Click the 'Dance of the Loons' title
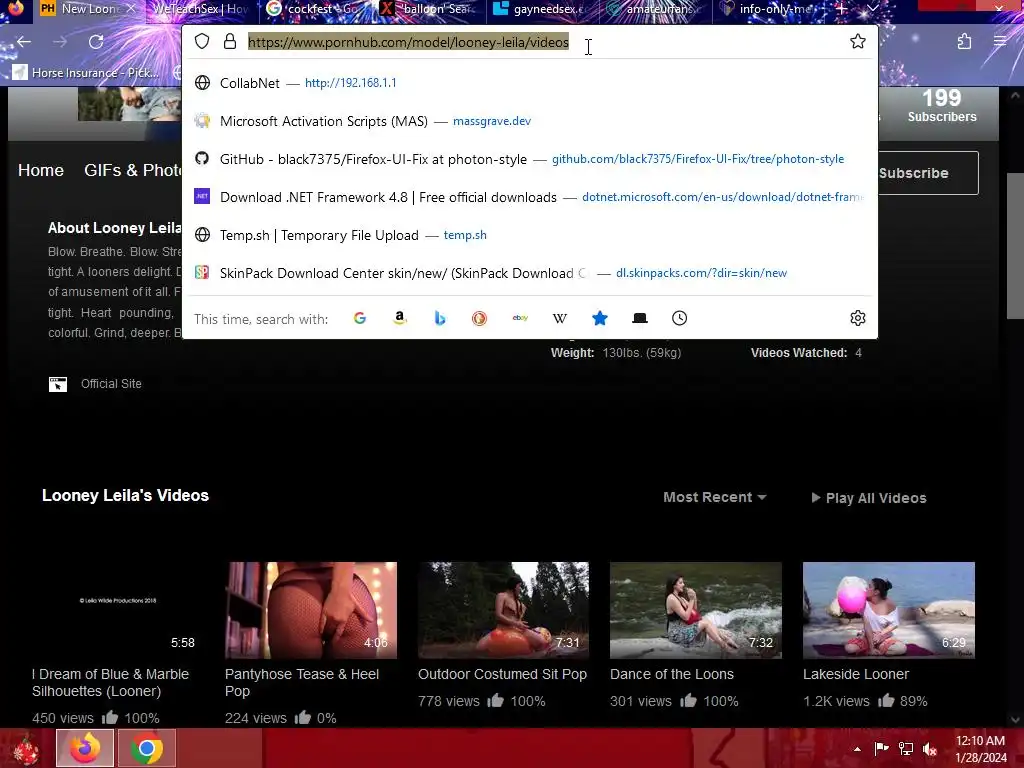The height and width of the screenshot is (768, 1024). [671, 674]
